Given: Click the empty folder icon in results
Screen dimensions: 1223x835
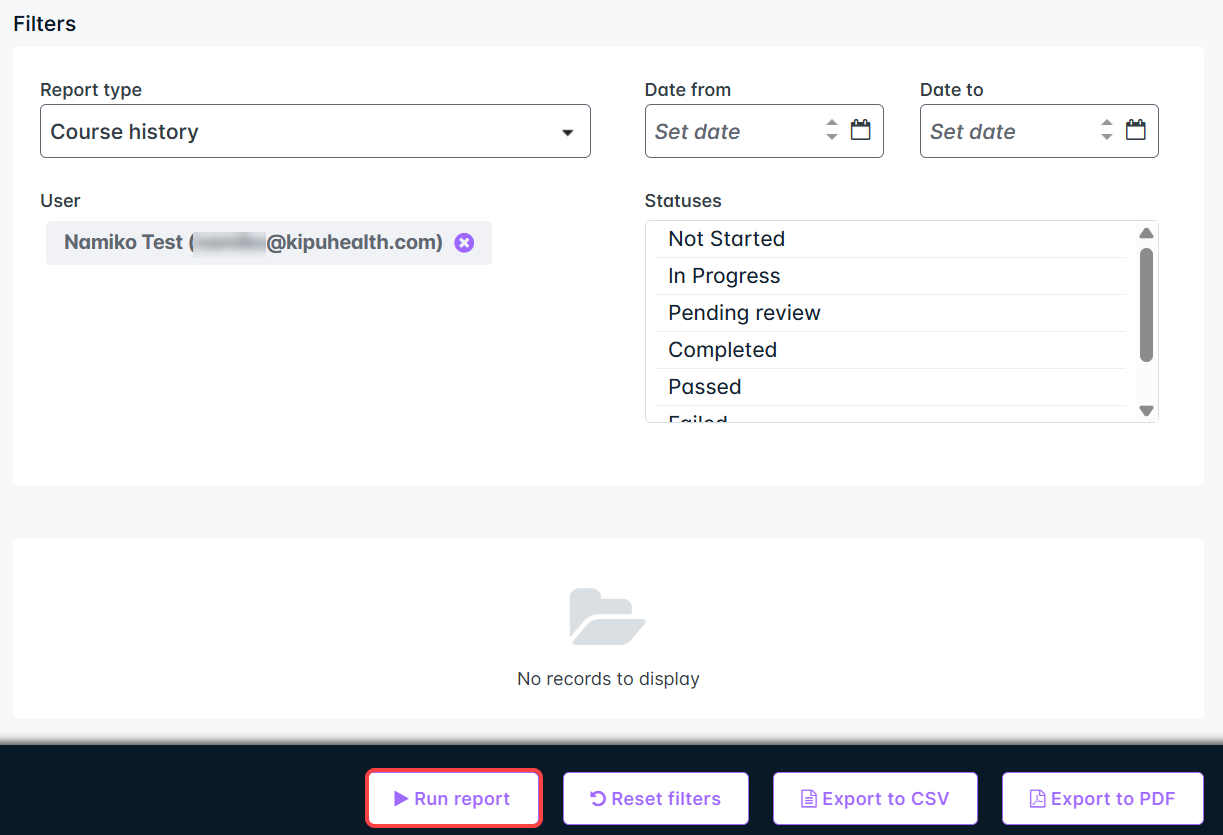Looking at the screenshot, I should 607,617.
